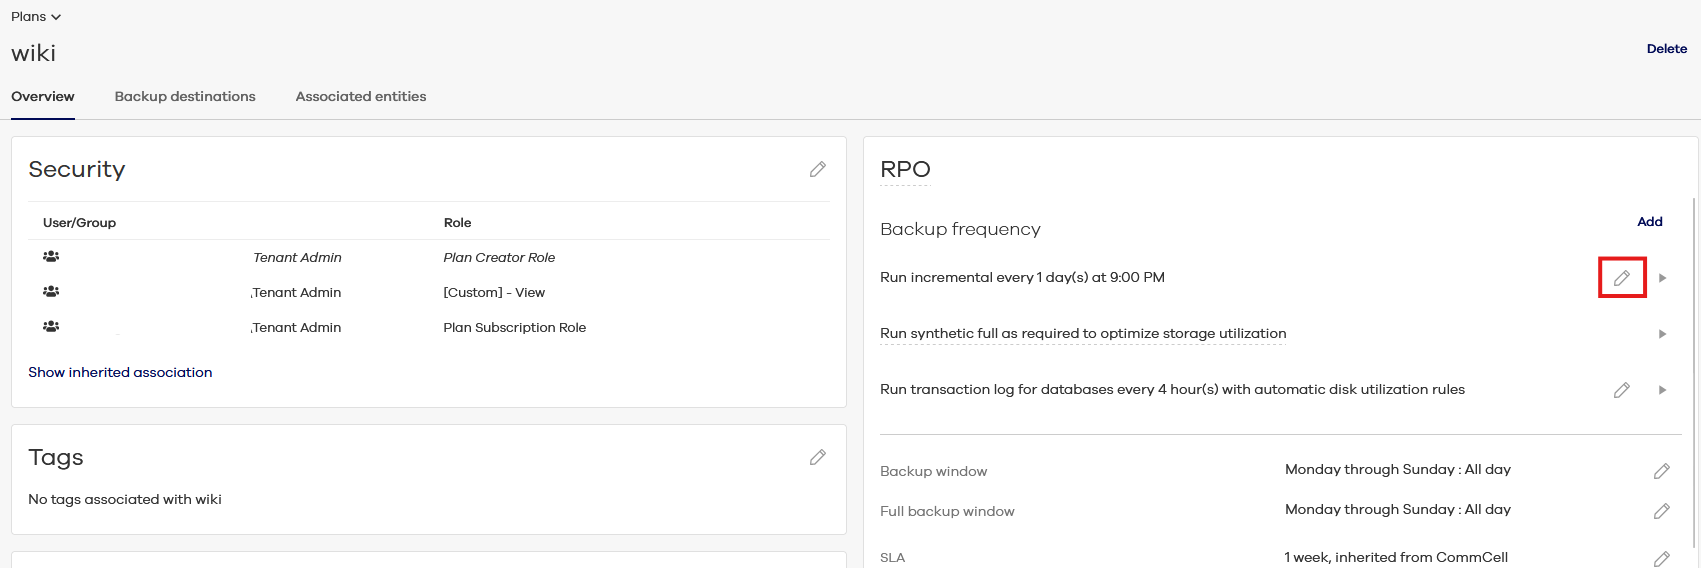
Task: Edit the Full backup window setting
Action: click(1661, 511)
